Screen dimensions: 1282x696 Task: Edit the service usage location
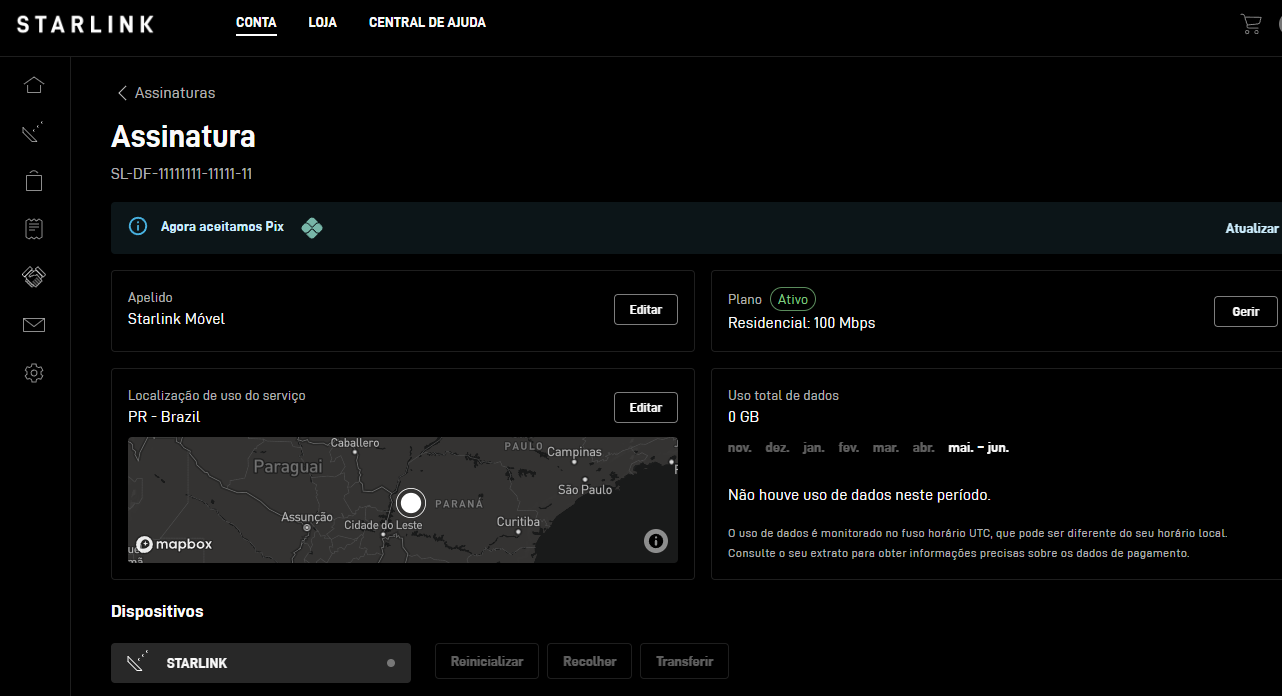tap(646, 408)
